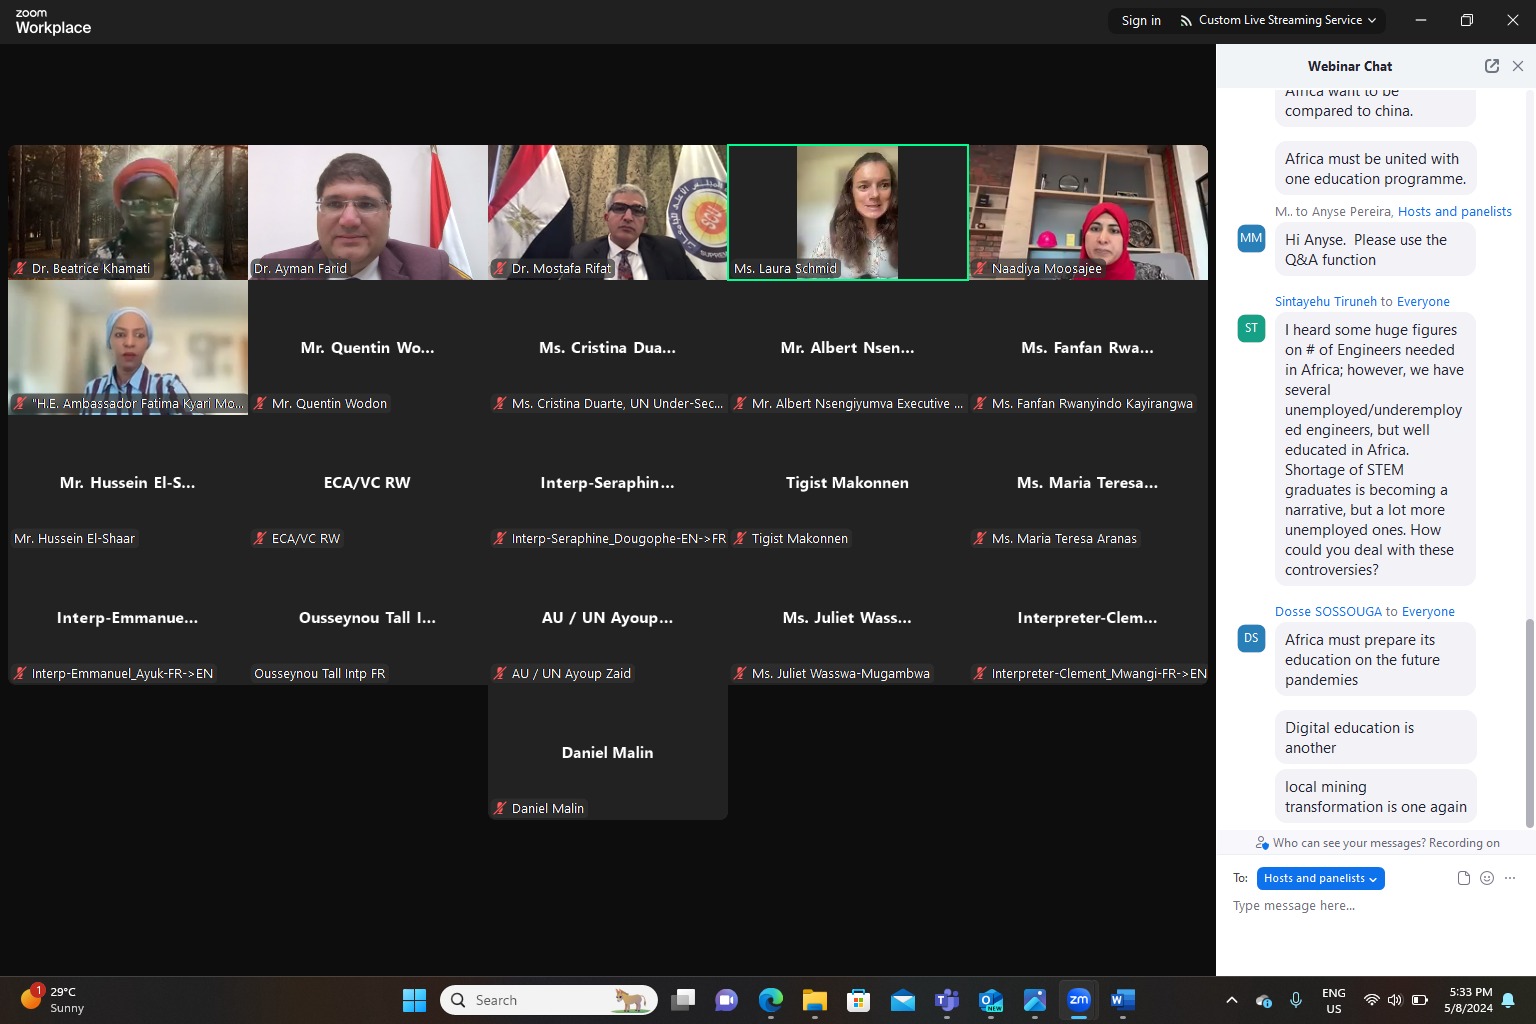Open Custom Live Streaming Service dropdown
Screen dimensions: 1536x1024
(x=1278, y=20)
